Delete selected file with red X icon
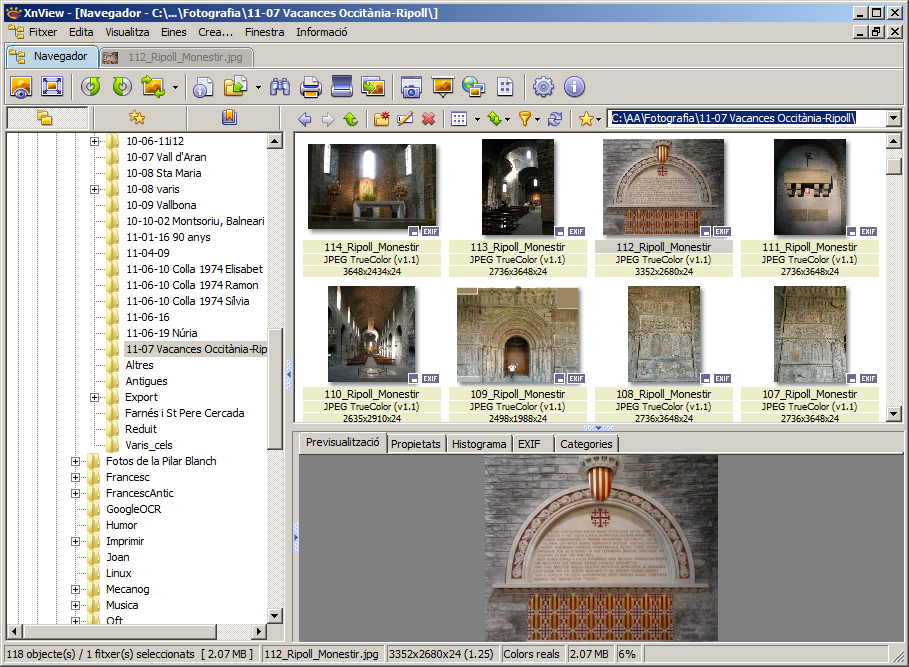The width and height of the screenshot is (909, 667). (x=428, y=118)
